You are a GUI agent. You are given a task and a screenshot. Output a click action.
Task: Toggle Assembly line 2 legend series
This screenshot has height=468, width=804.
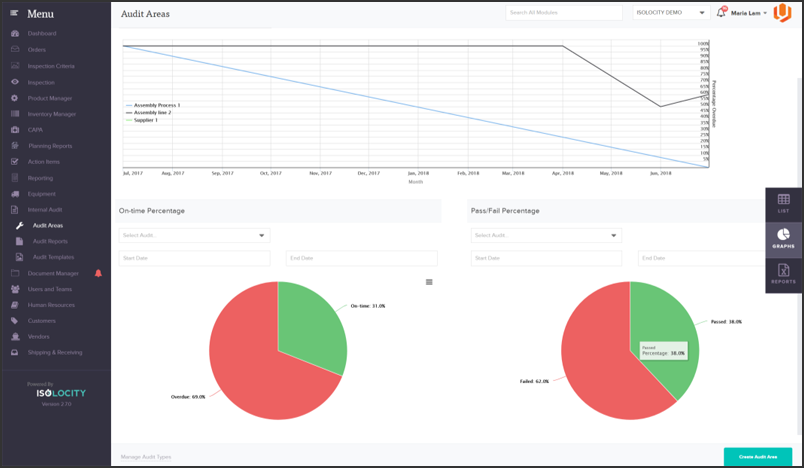(x=149, y=112)
